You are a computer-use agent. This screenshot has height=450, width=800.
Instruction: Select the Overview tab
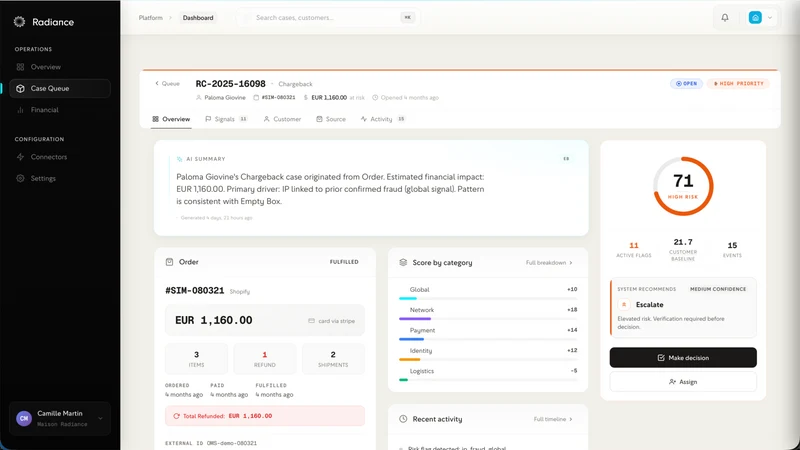(x=171, y=119)
